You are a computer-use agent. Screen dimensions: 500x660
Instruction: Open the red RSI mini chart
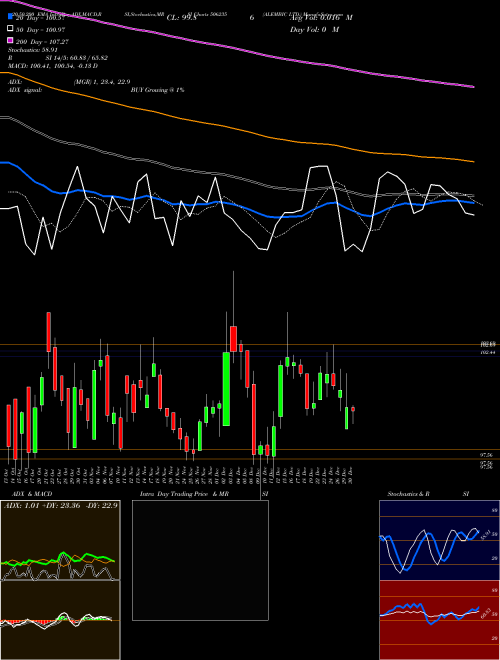point(439,620)
